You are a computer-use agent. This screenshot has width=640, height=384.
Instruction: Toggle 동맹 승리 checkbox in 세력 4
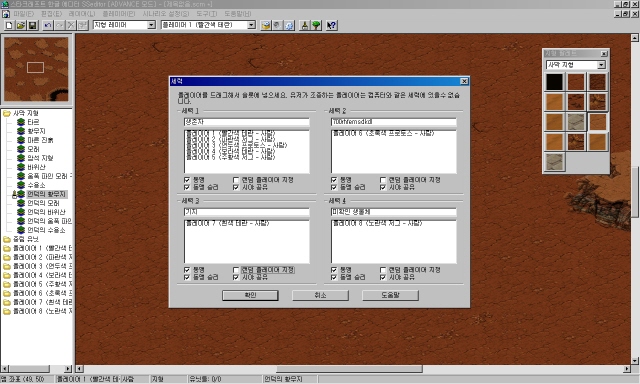pos(334,277)
